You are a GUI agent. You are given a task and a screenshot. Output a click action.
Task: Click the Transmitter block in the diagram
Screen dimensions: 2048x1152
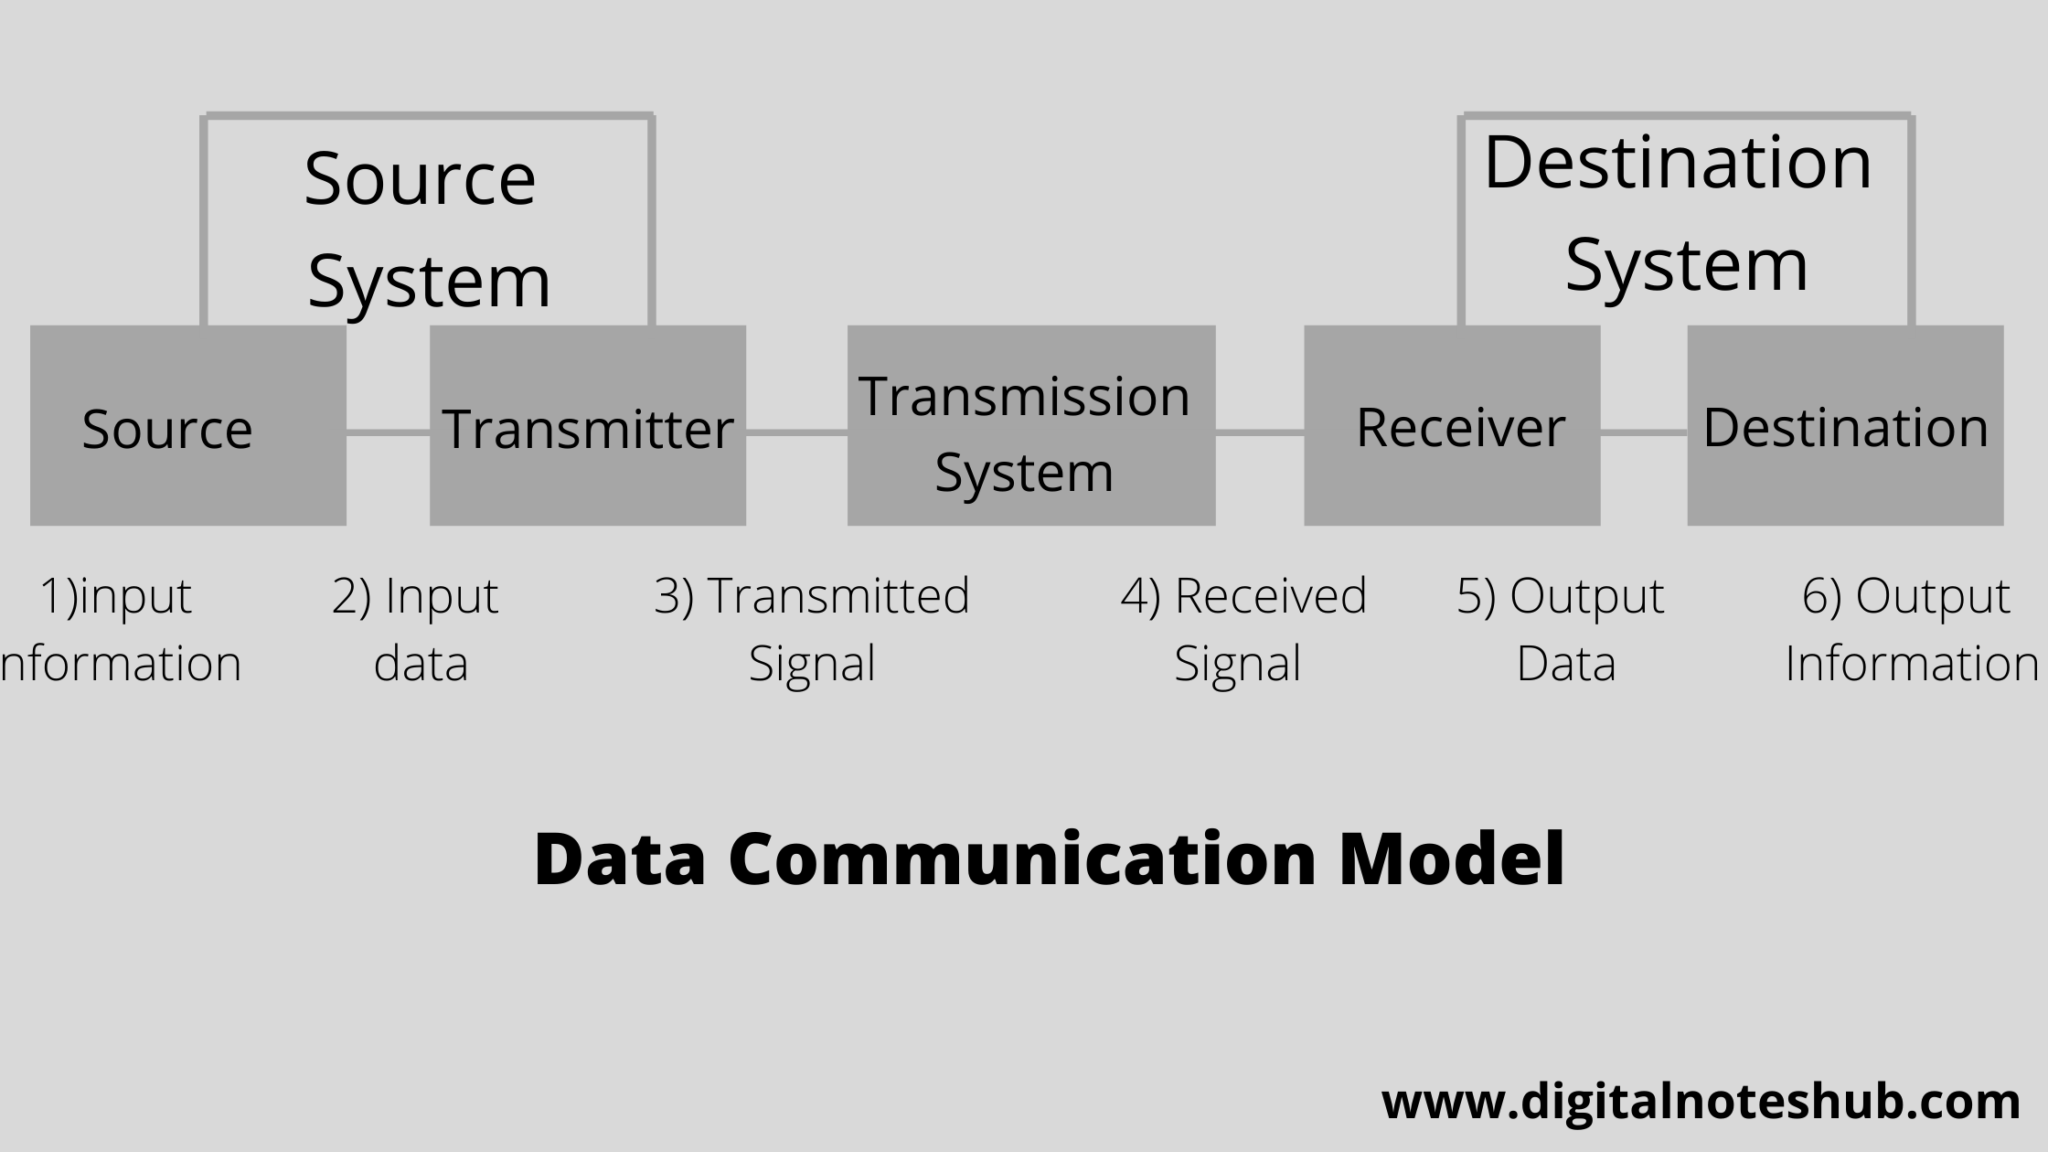(x=587, y=428)
